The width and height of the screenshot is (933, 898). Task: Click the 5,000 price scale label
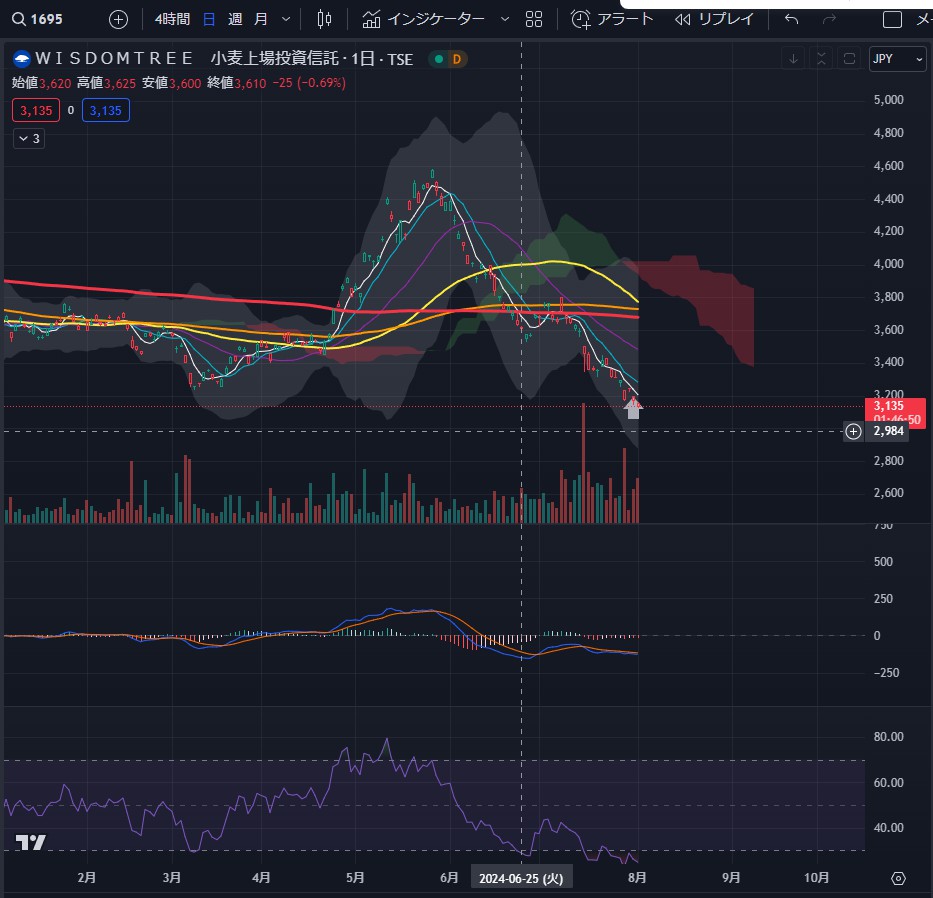click(x=888, y=100)
